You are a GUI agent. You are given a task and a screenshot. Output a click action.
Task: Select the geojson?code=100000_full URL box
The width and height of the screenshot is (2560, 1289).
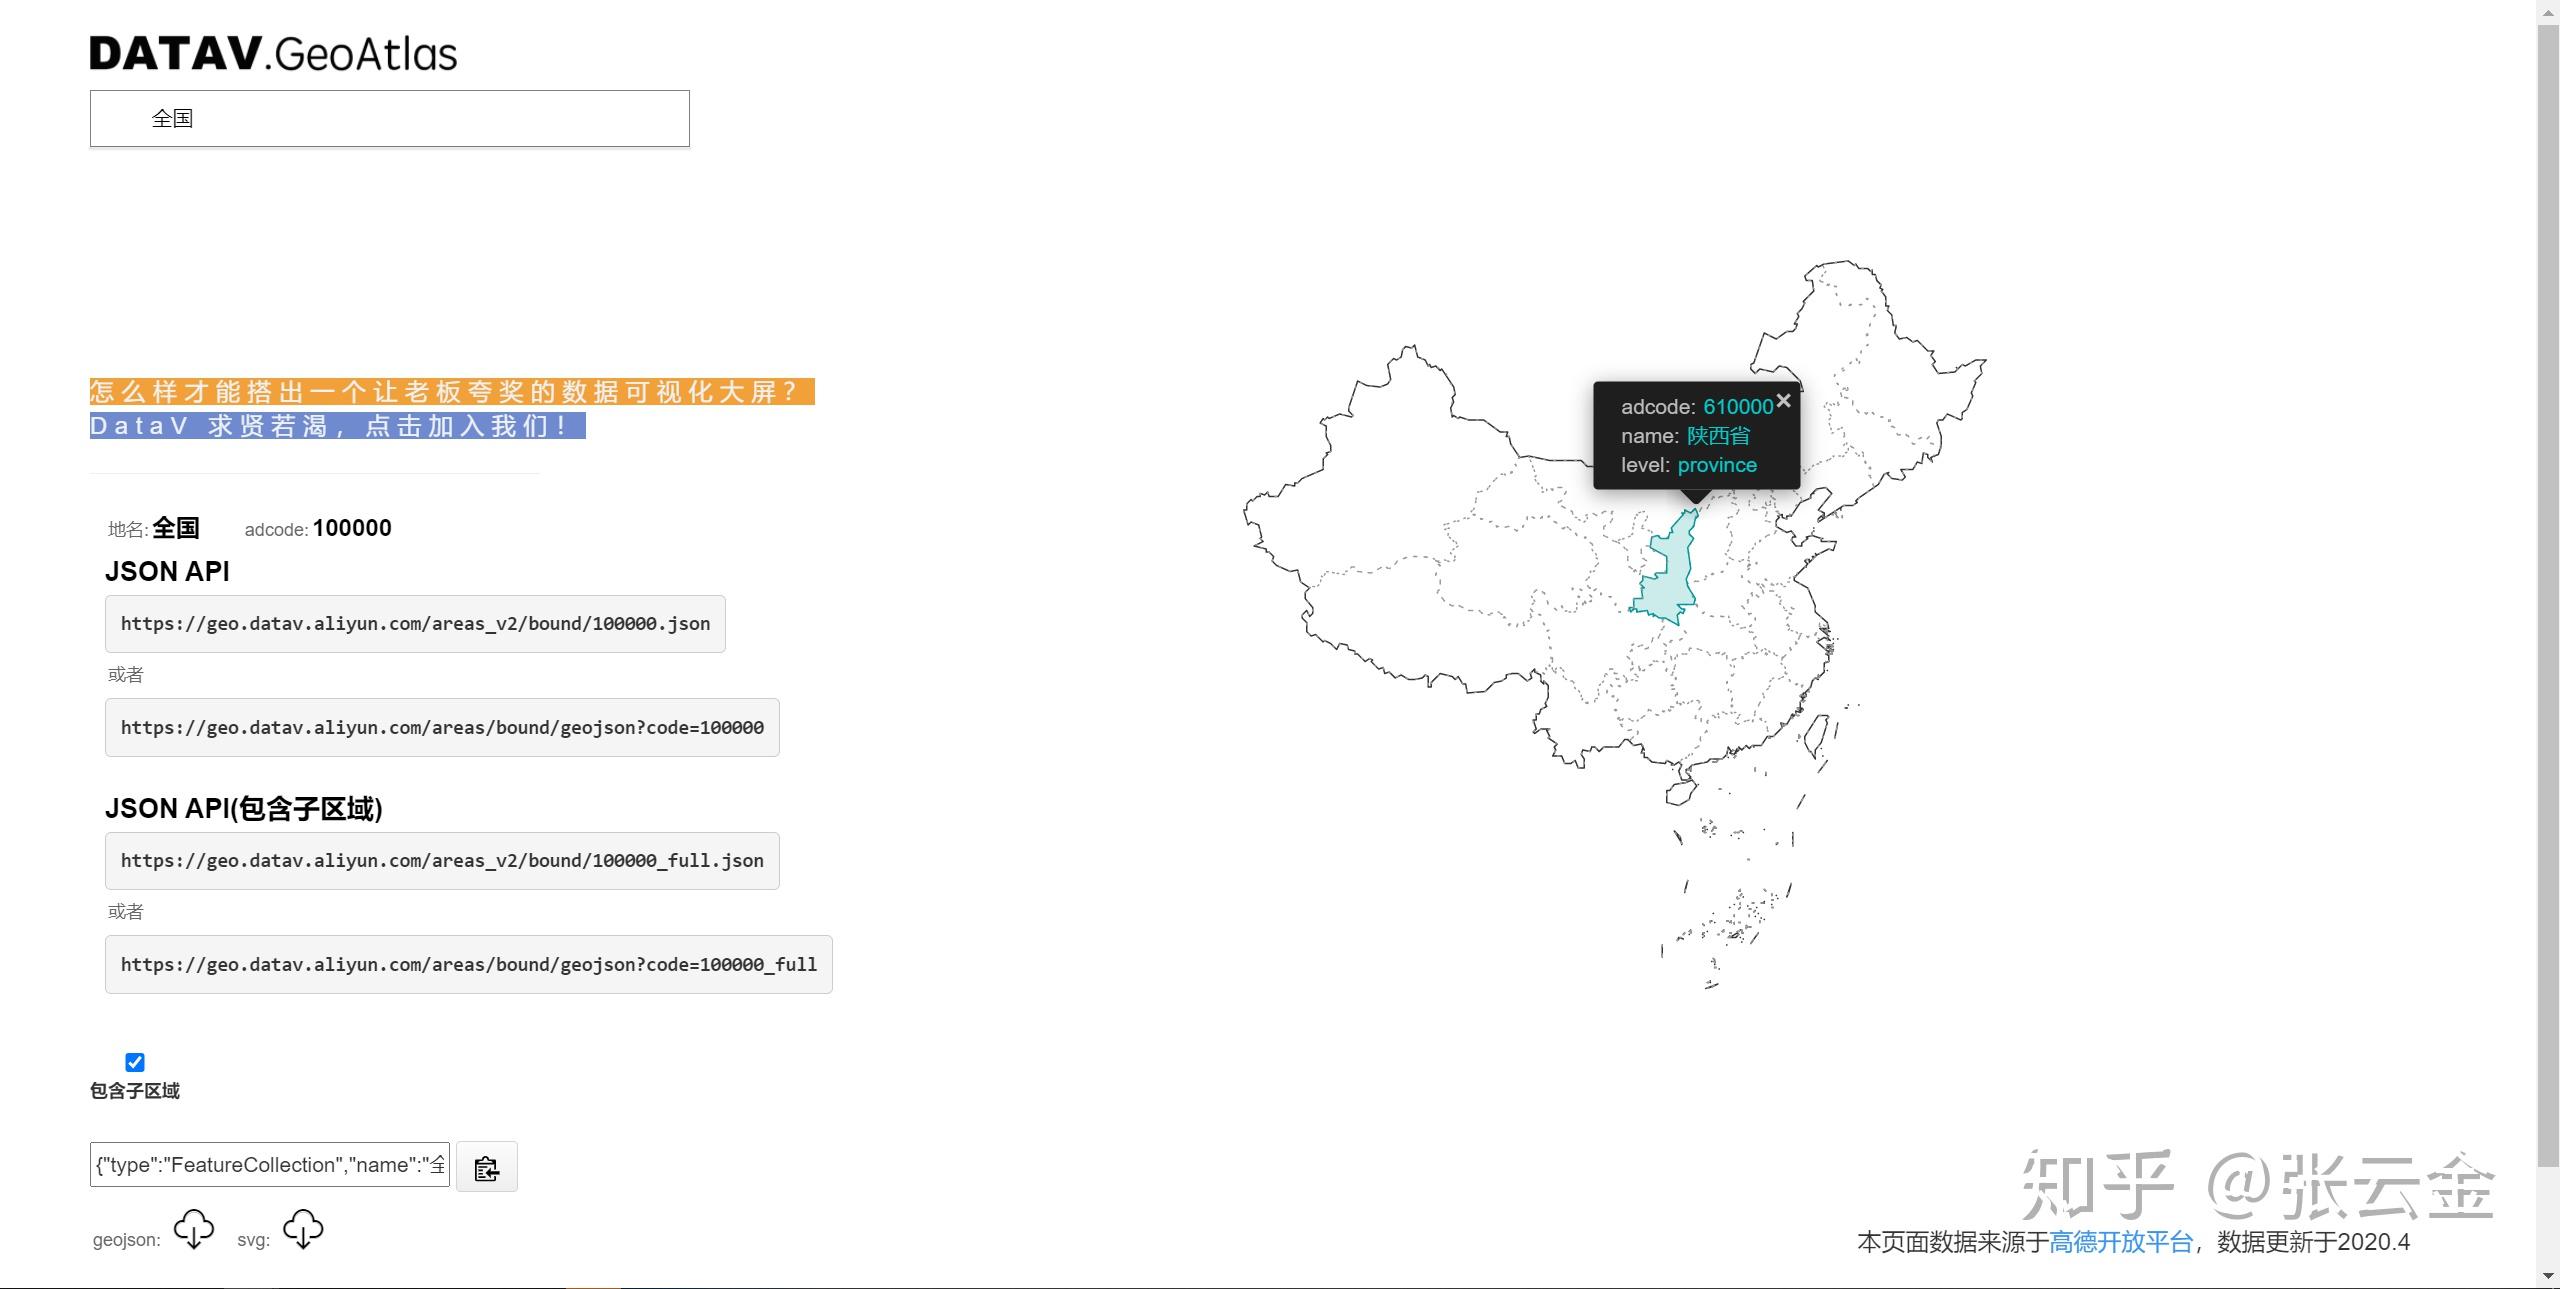pos(468,965)
